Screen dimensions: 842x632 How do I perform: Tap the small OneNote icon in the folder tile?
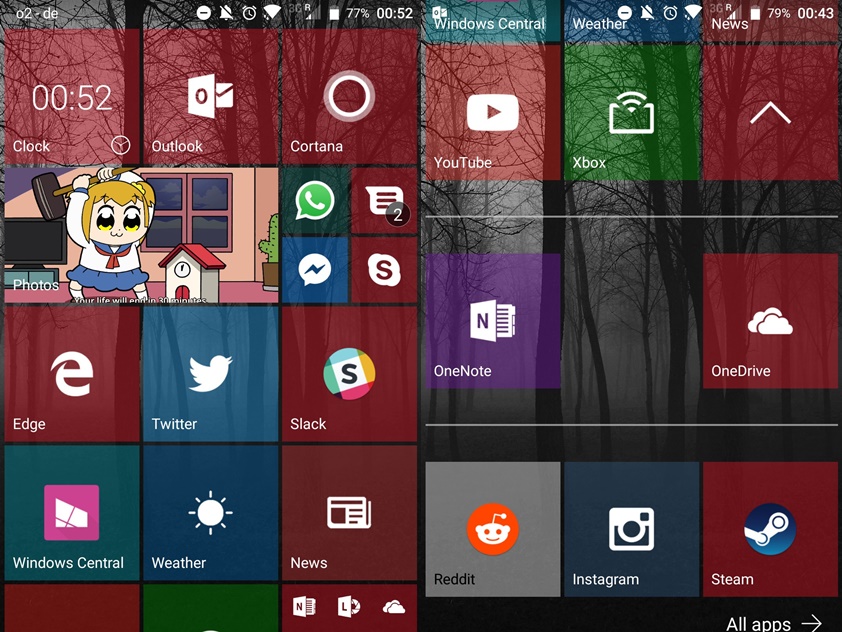(x=304, y=607)
